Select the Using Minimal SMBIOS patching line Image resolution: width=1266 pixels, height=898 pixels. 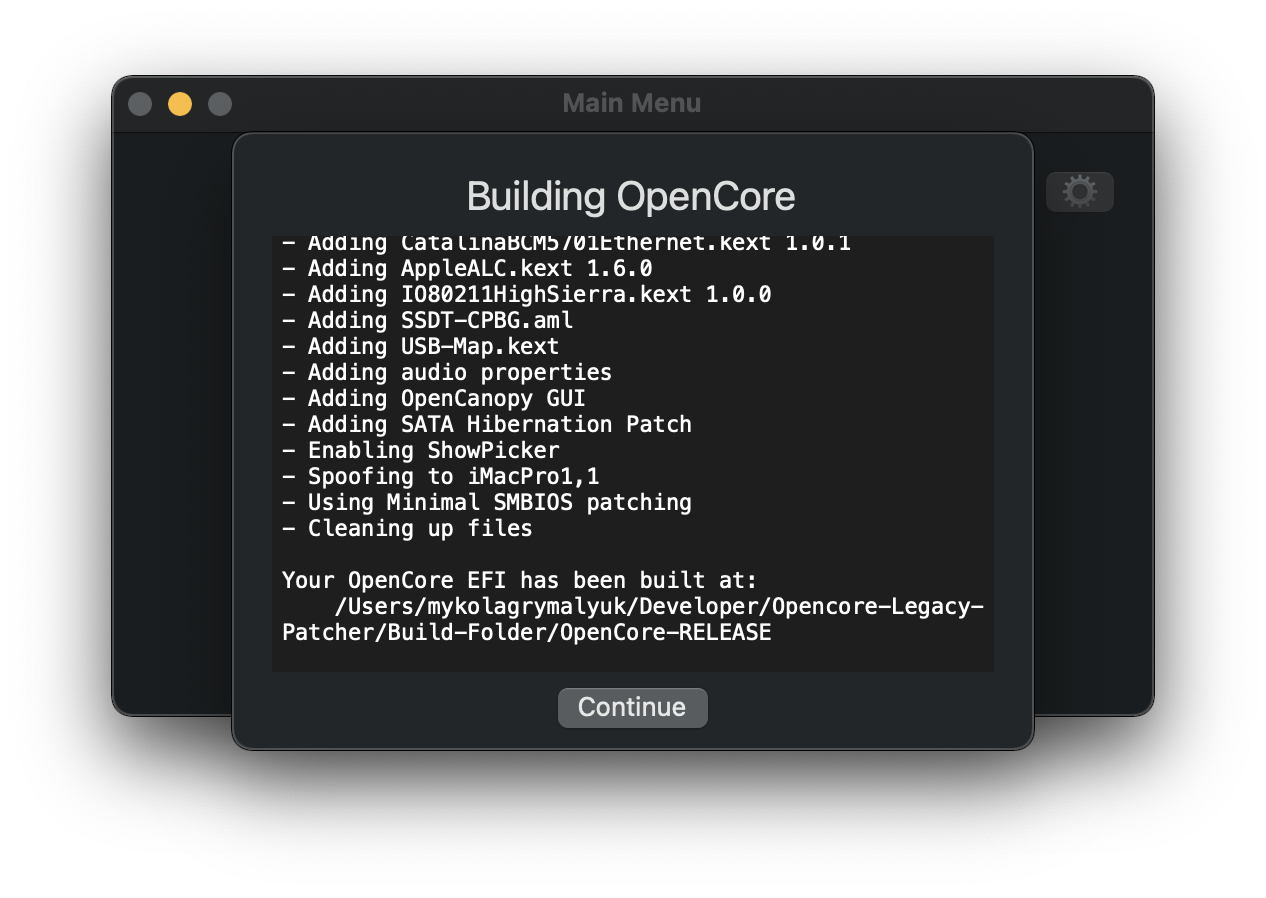pyautogui.click(x=487, y=502)
